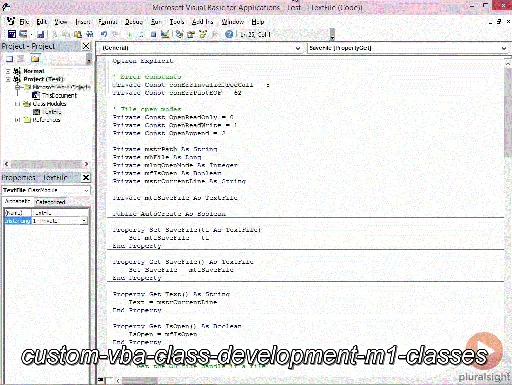This screenshot has height=385, width=512.
Task: Click the Reset stop icon
Action: point(153,34)
